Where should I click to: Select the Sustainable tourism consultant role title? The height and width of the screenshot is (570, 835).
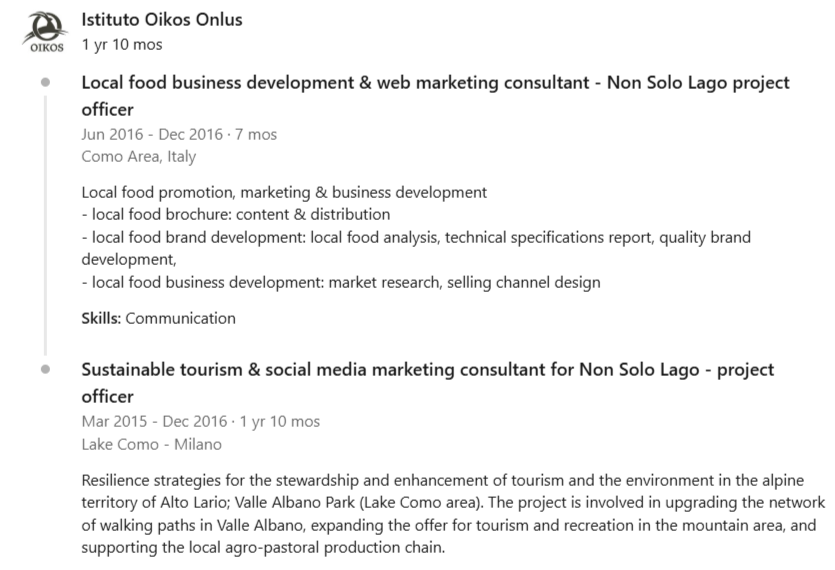click(x=428, y=382)
